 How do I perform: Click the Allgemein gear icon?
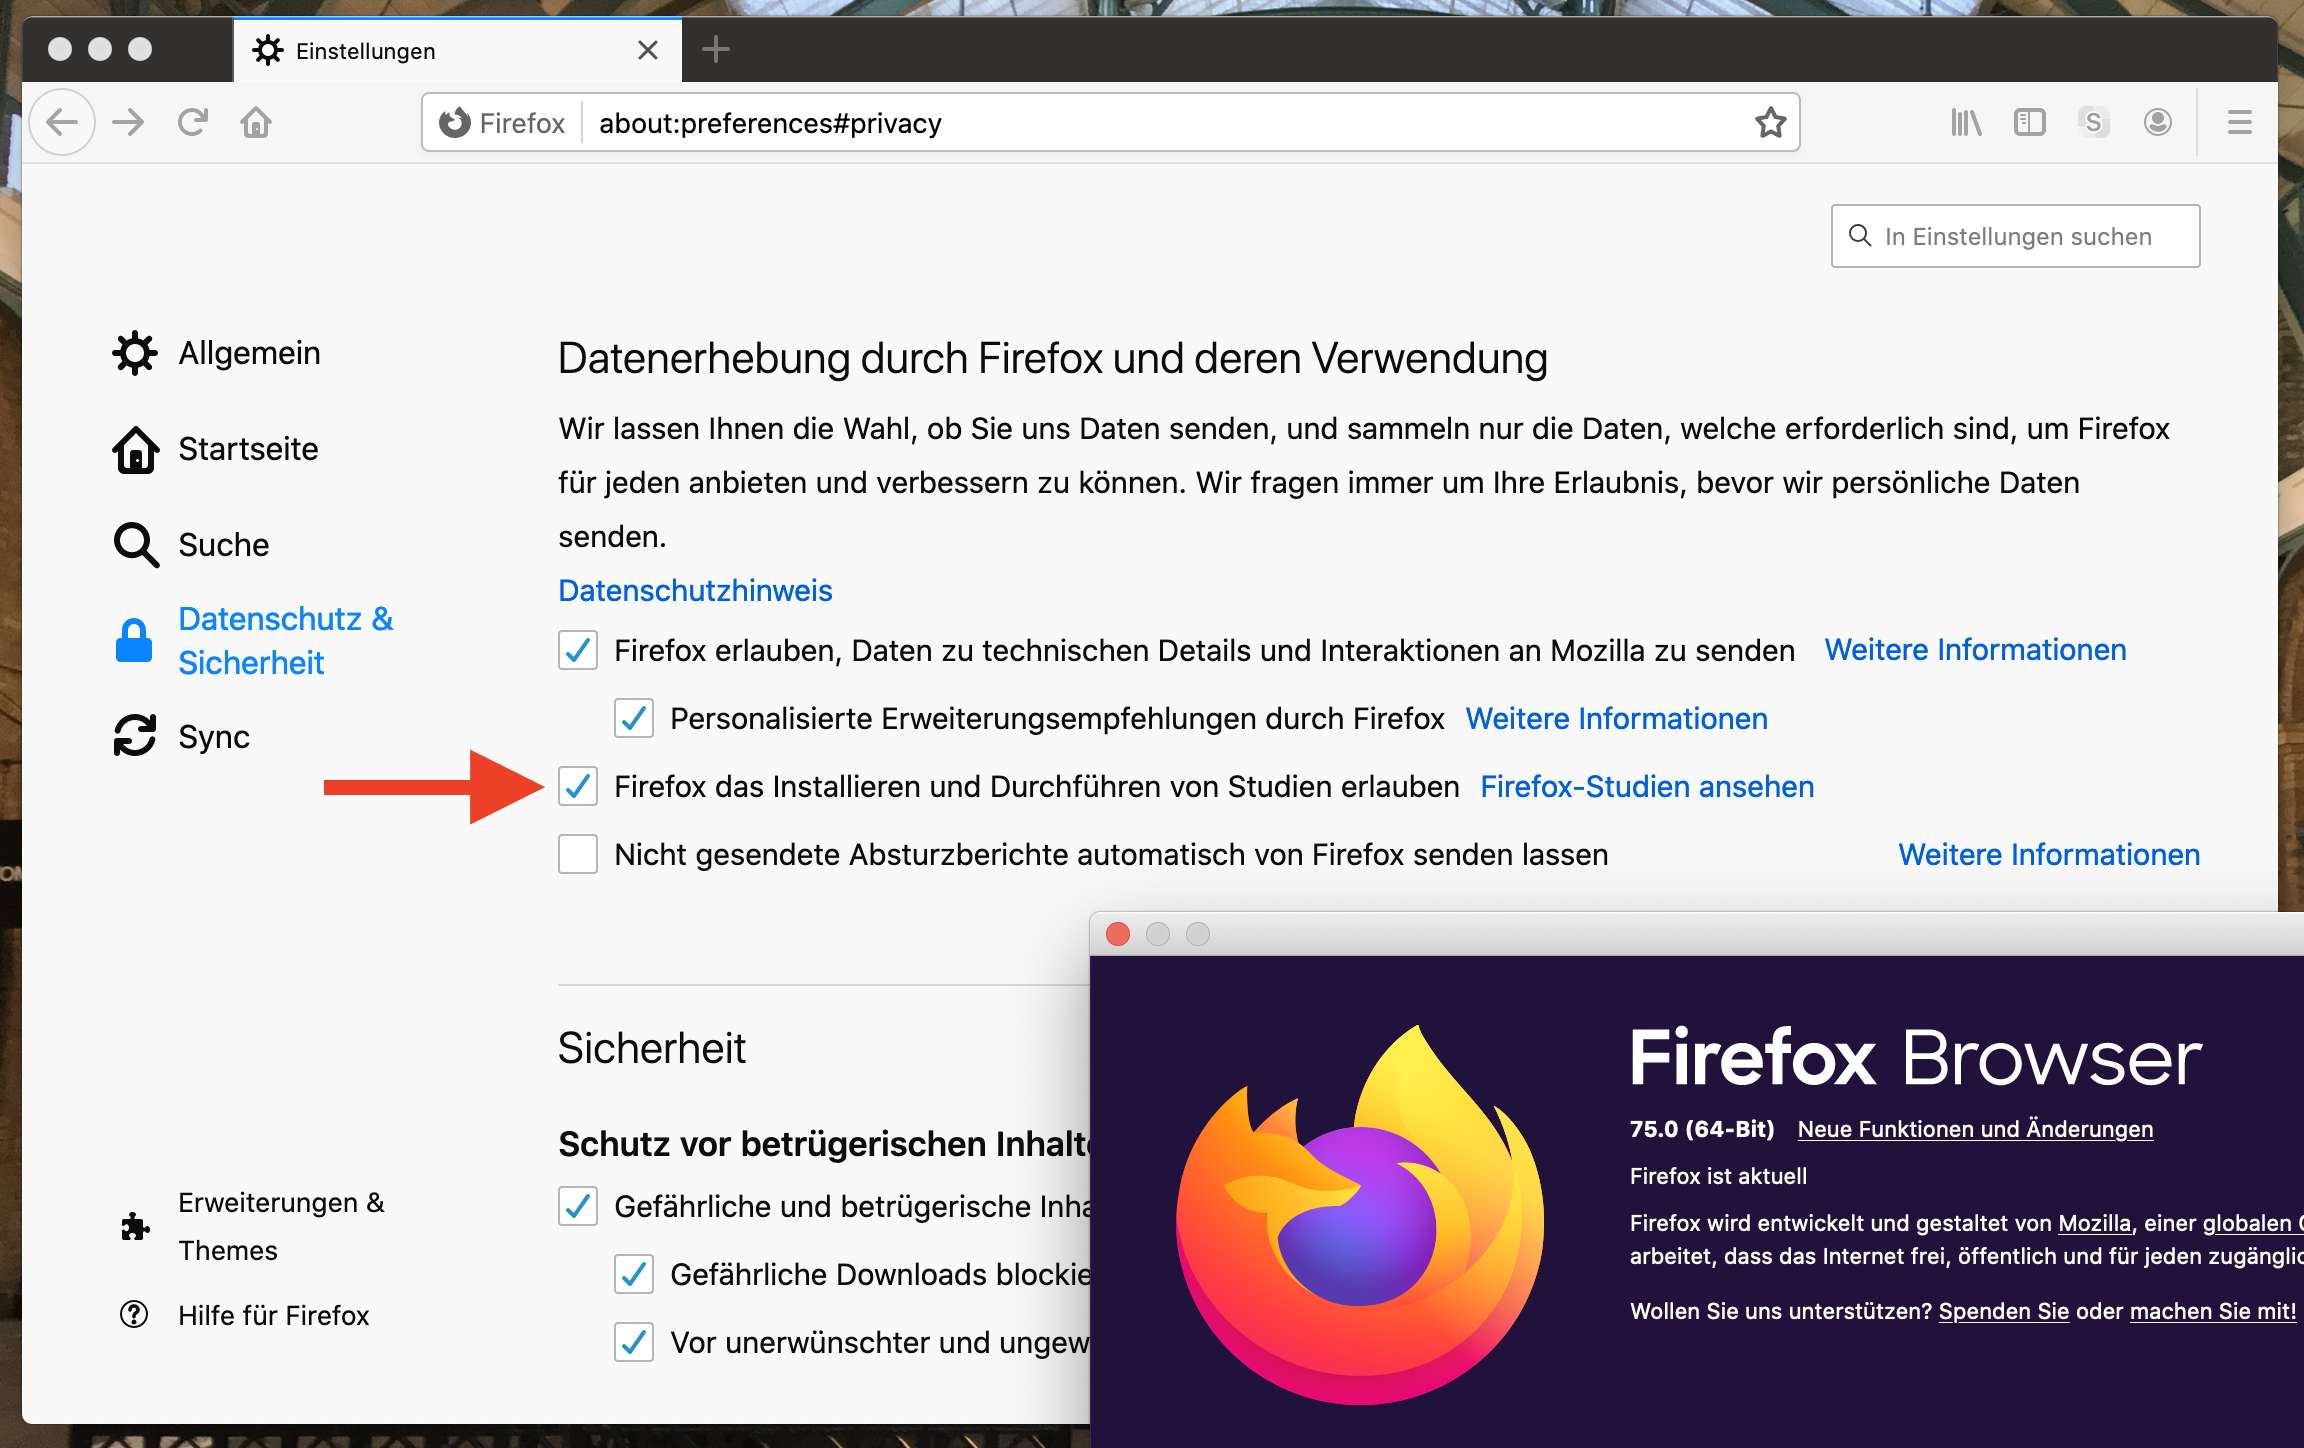point(135,353)
